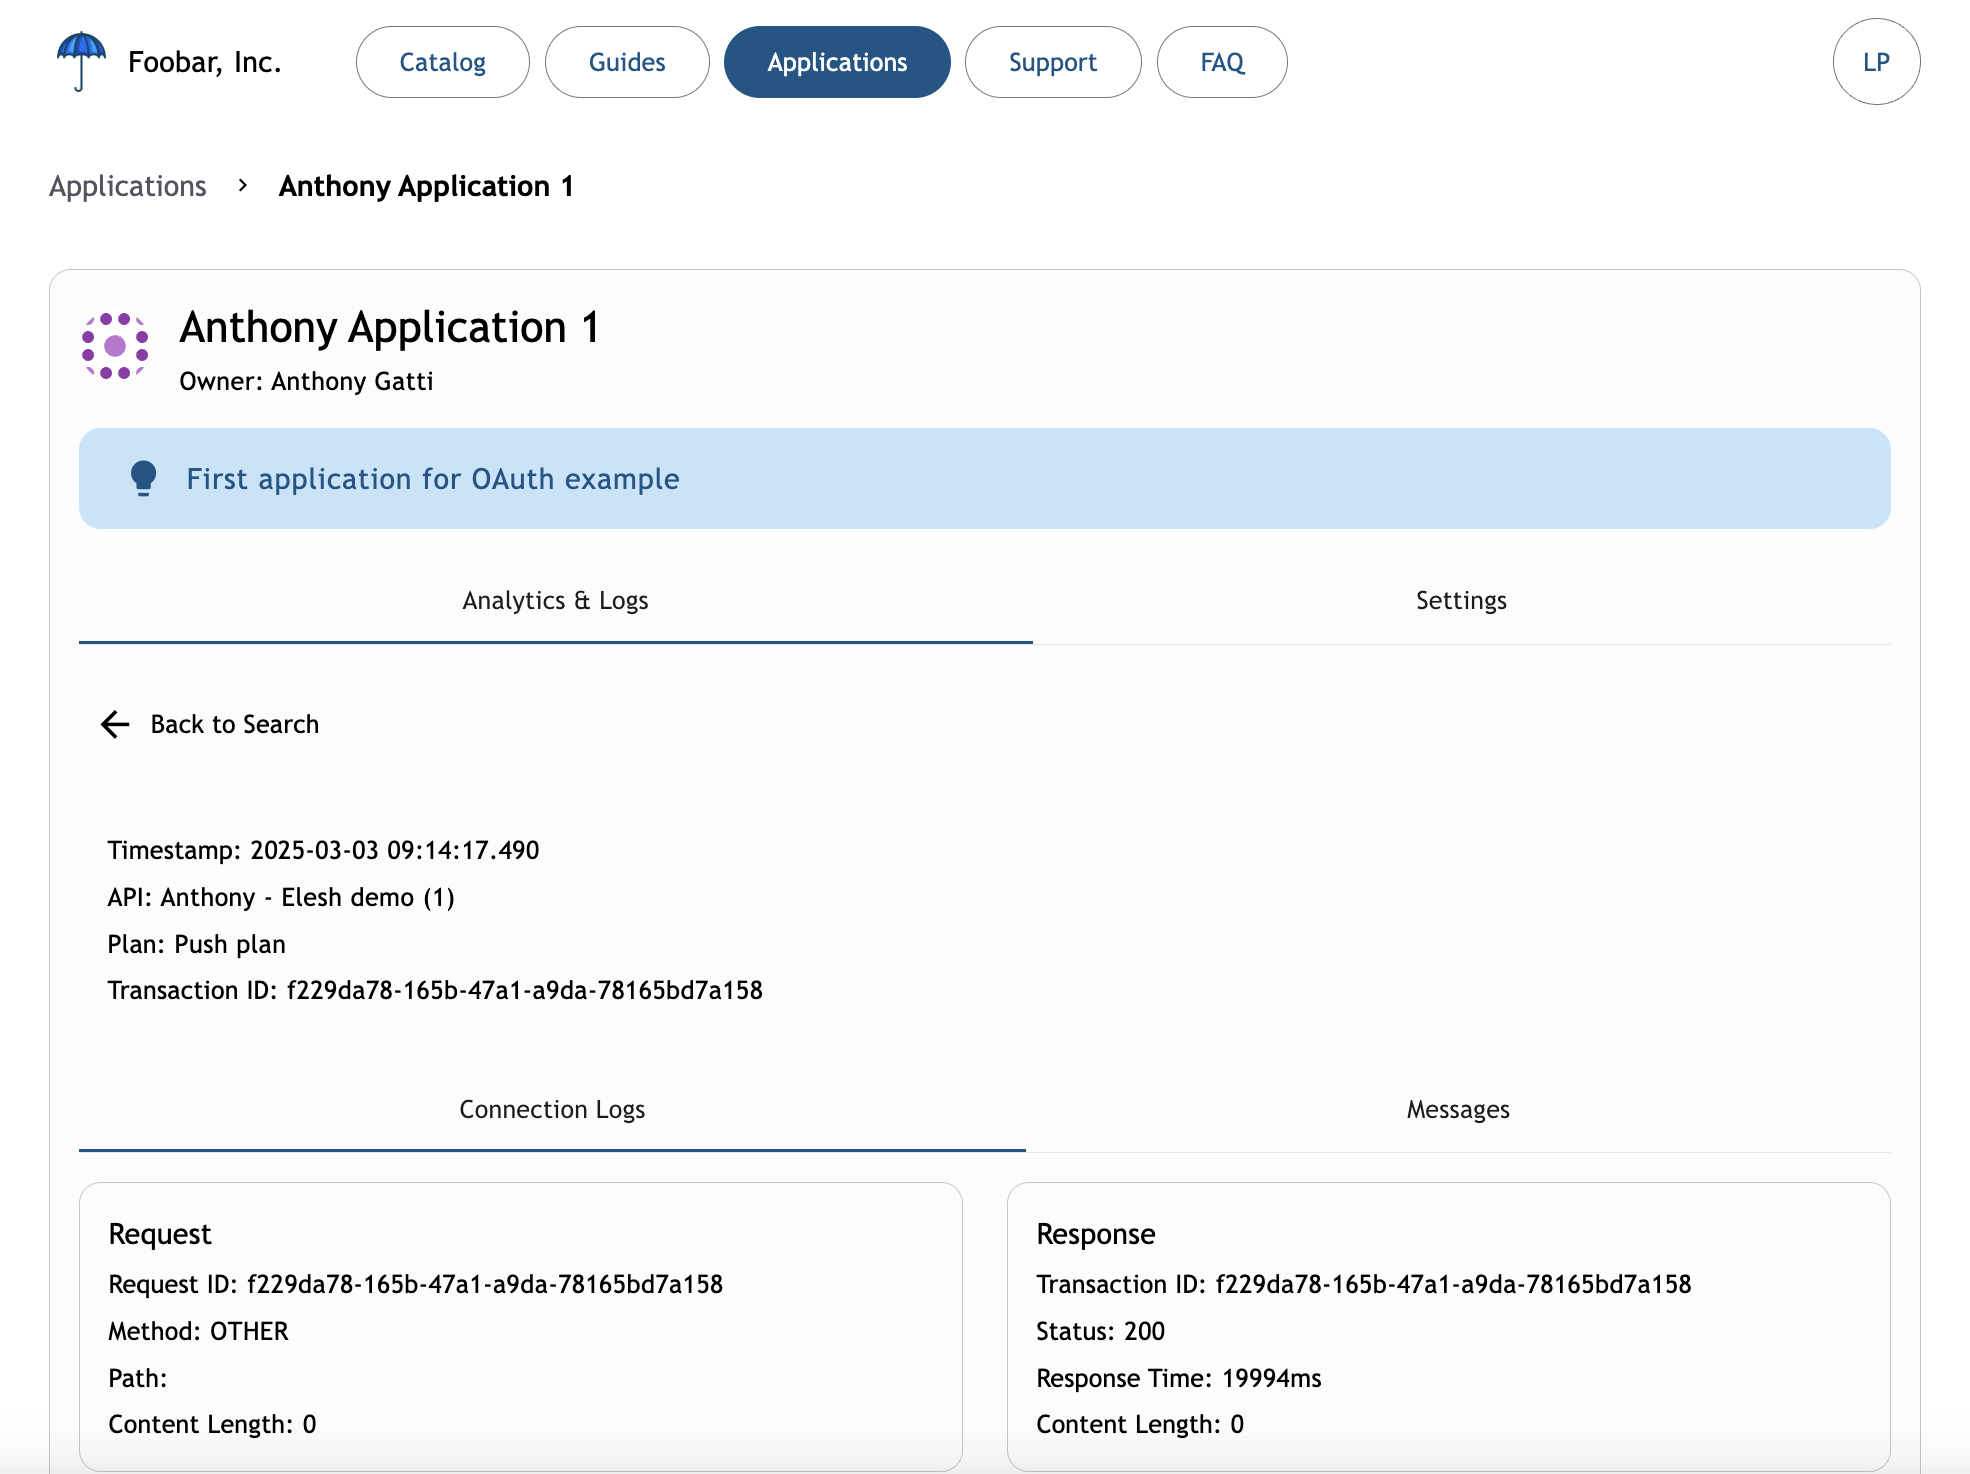1970x1474 pixels.
Task: Switch to the Settings tab
Action: [1460, 601]
